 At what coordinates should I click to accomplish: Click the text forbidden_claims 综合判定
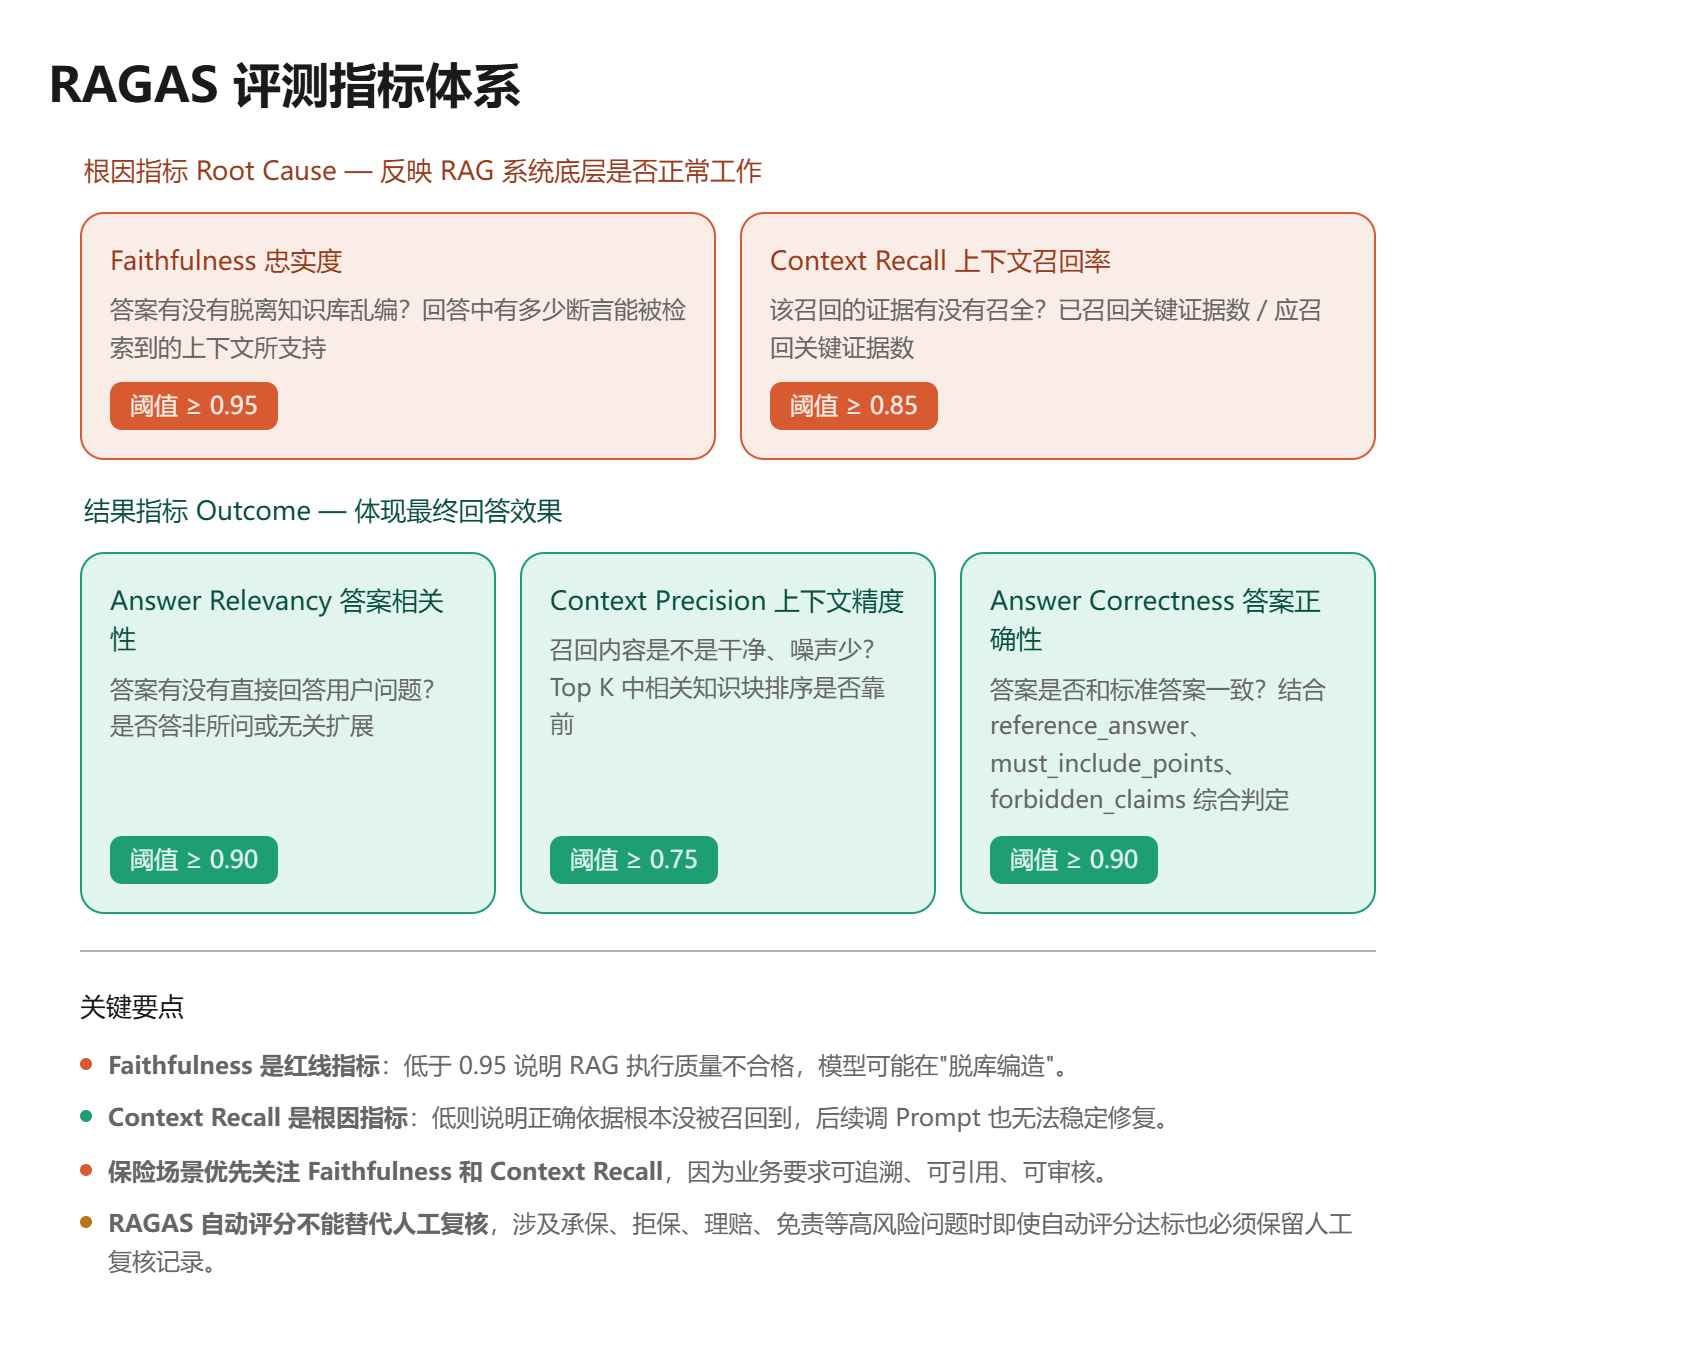pos(1140,800)
